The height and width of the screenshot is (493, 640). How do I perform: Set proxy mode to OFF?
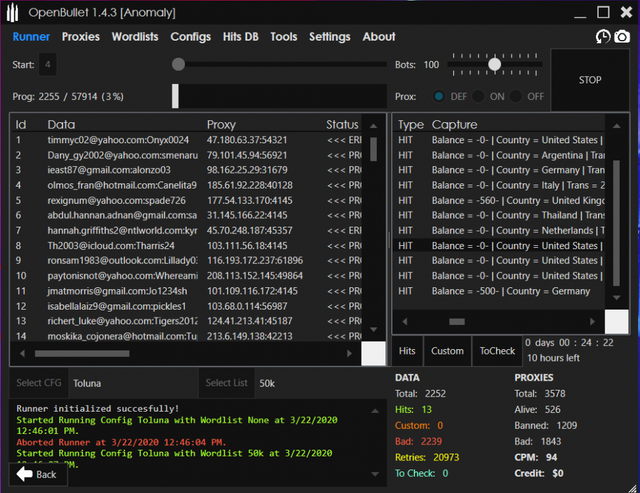[516, 96]
